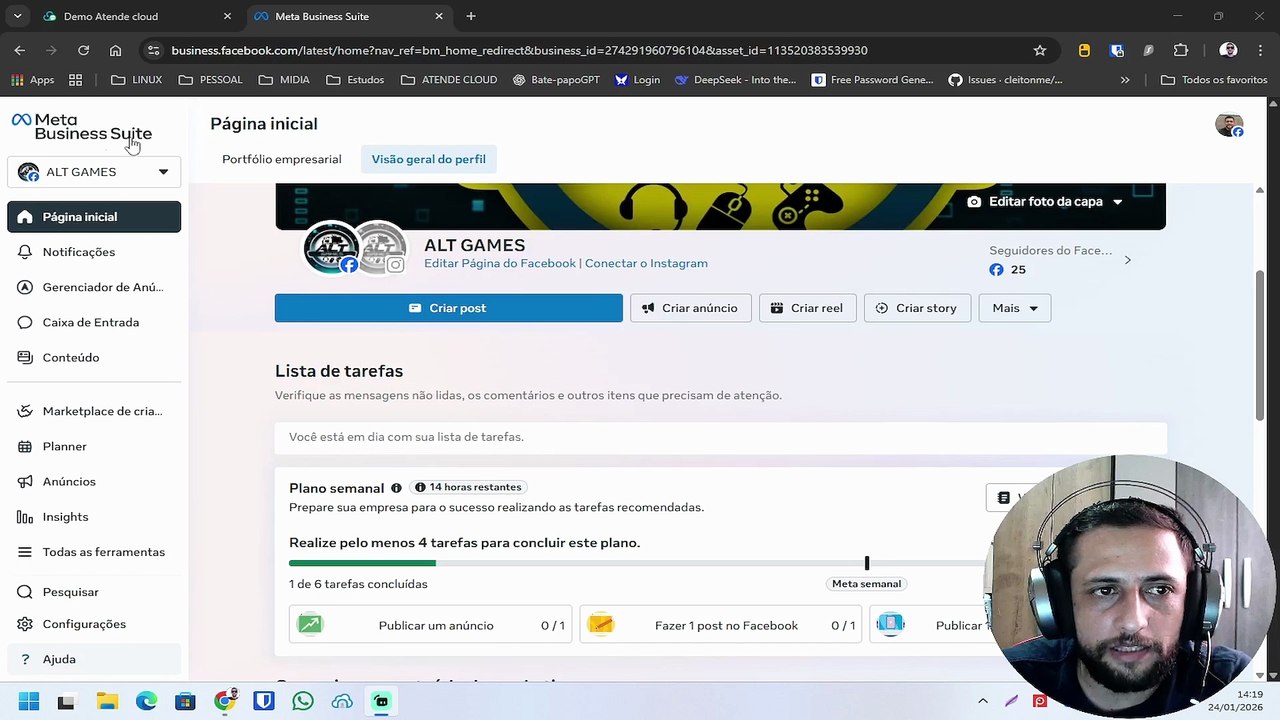
Task: Open a new browser tab
Action: click(471, 16)
